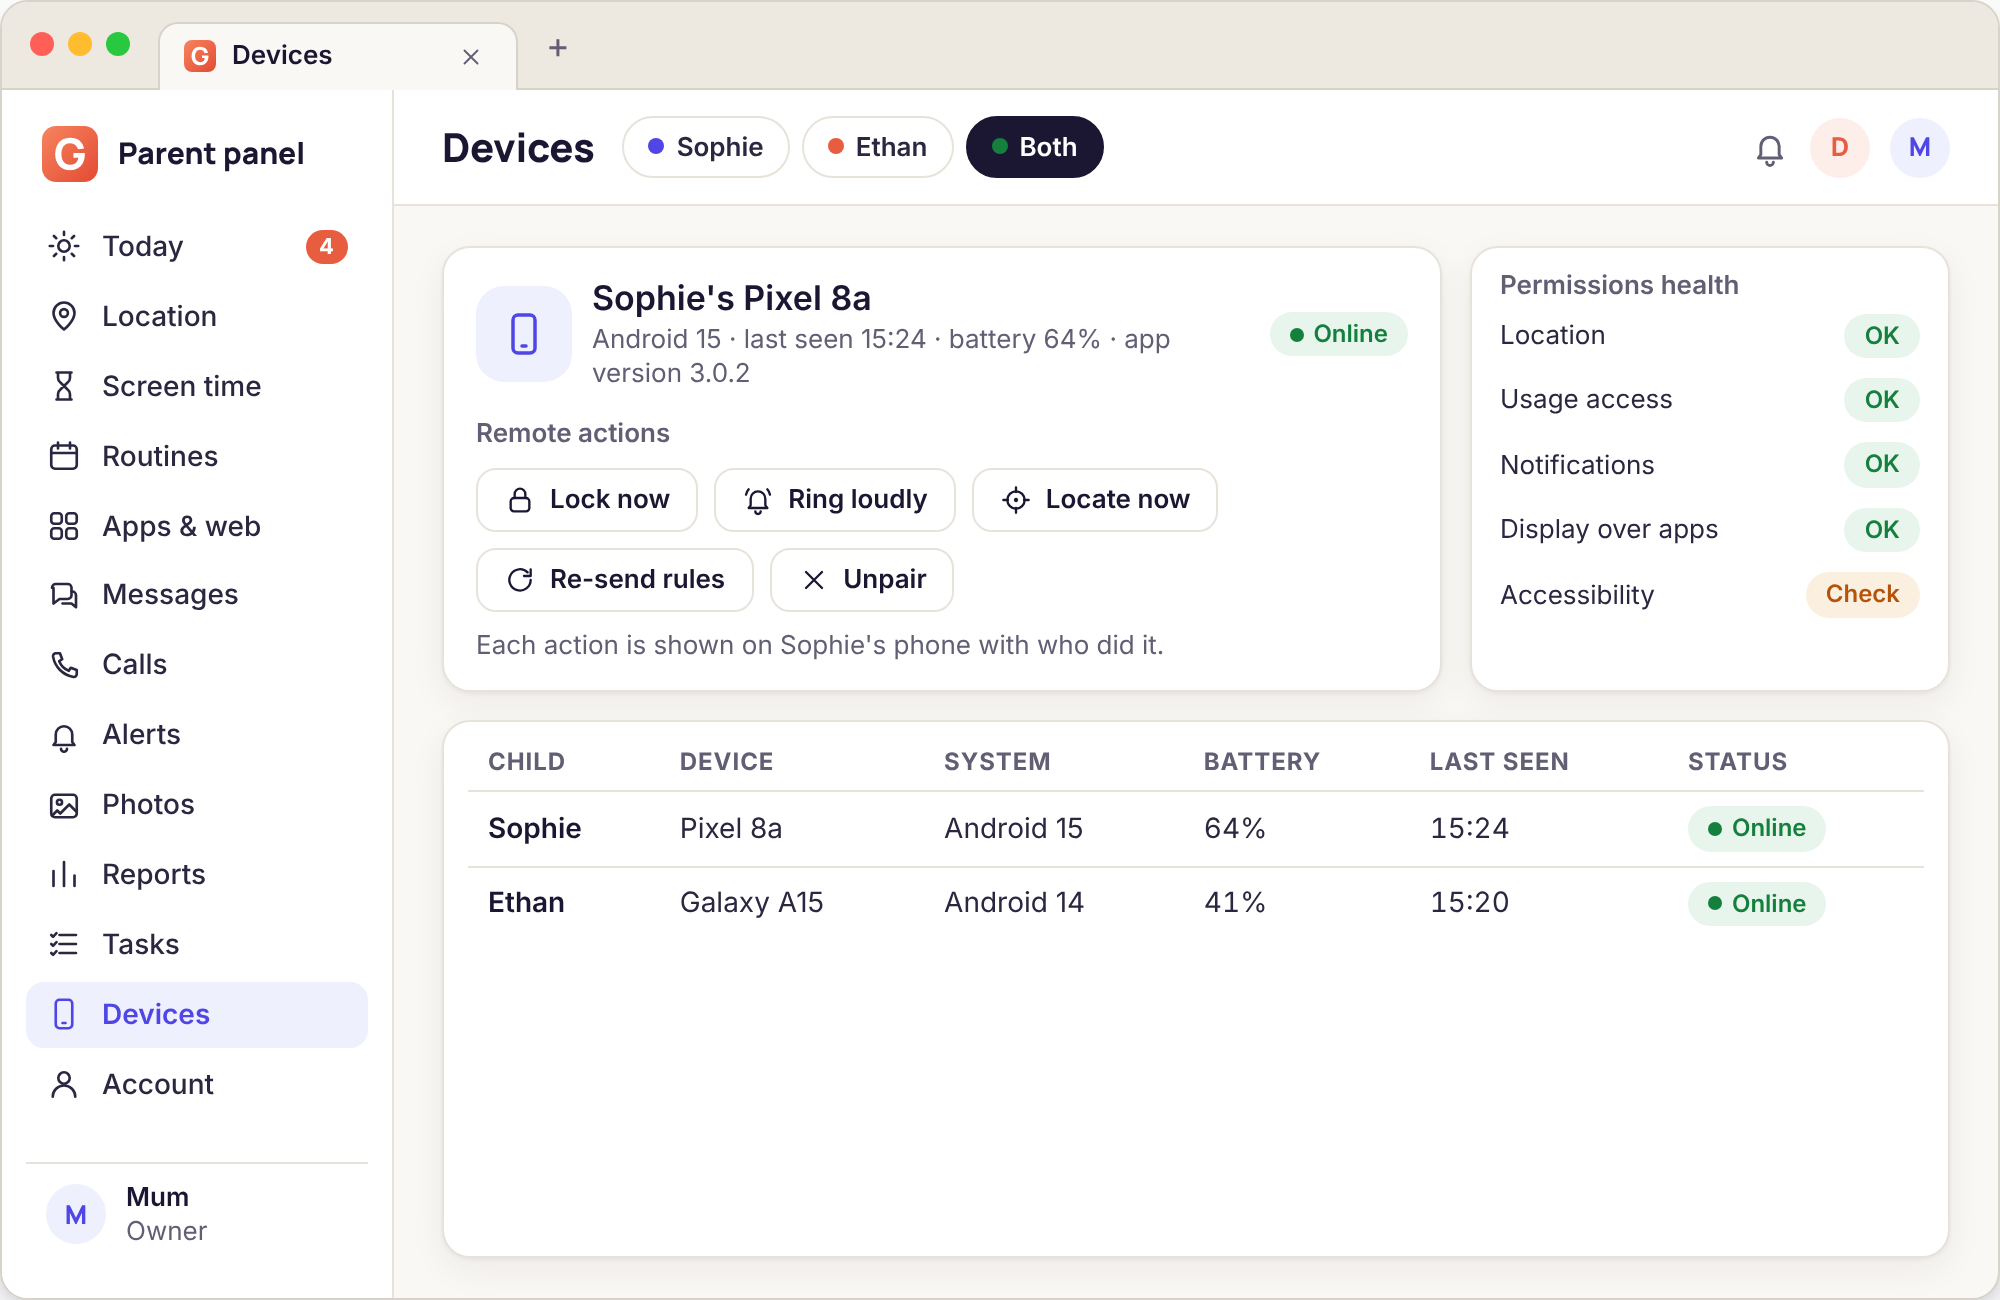
Task: Click the Location pin icon in sidebar
Action: [64, 316]
